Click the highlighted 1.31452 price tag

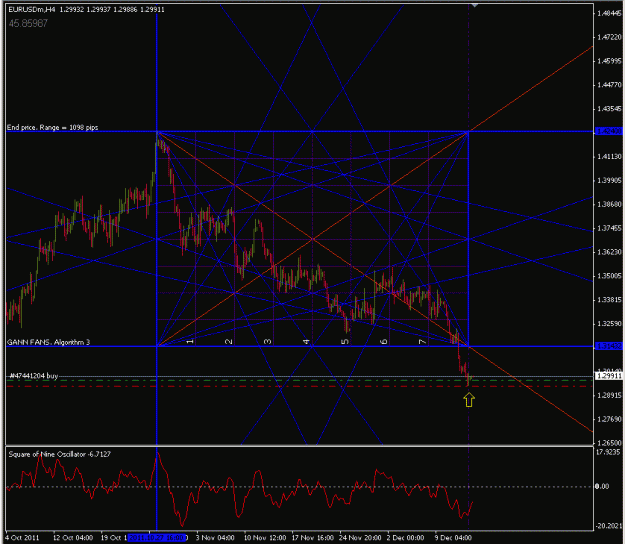pyautogui.click(x=609, y=346)
